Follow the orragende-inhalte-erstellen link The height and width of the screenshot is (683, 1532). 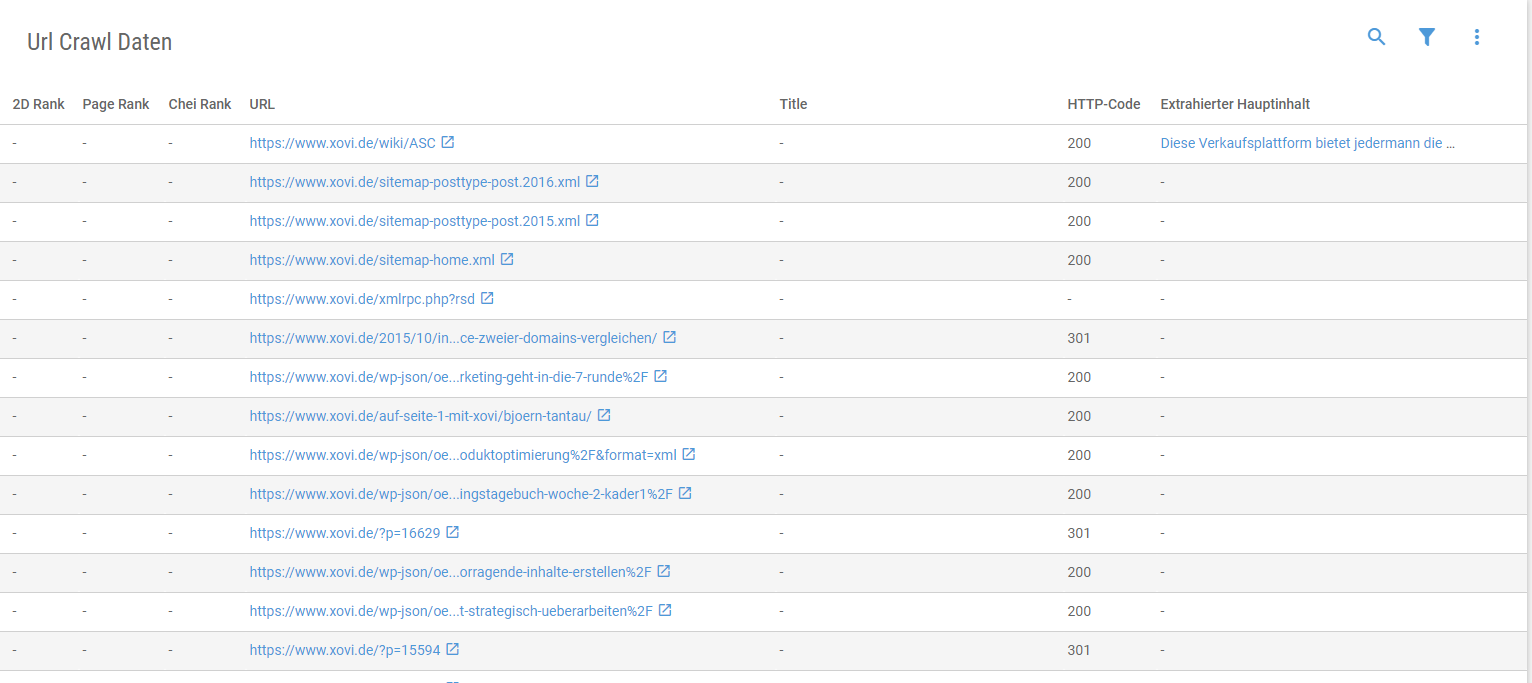451,572
